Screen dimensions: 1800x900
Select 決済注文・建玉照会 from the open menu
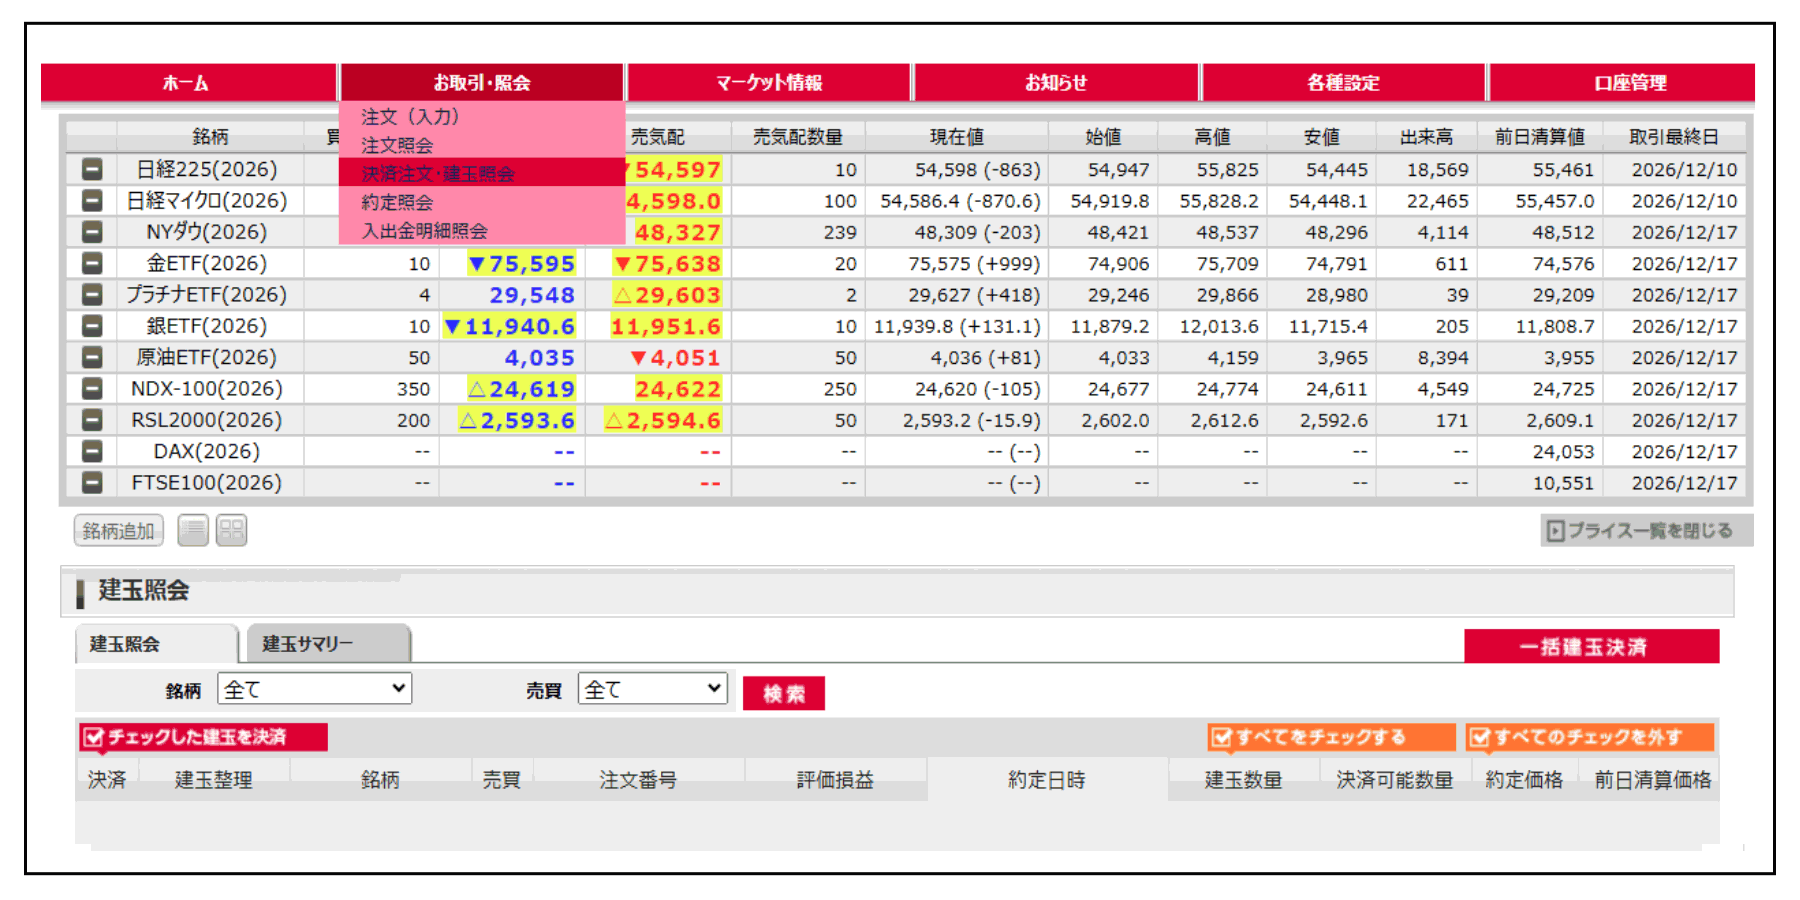point(438,173)
